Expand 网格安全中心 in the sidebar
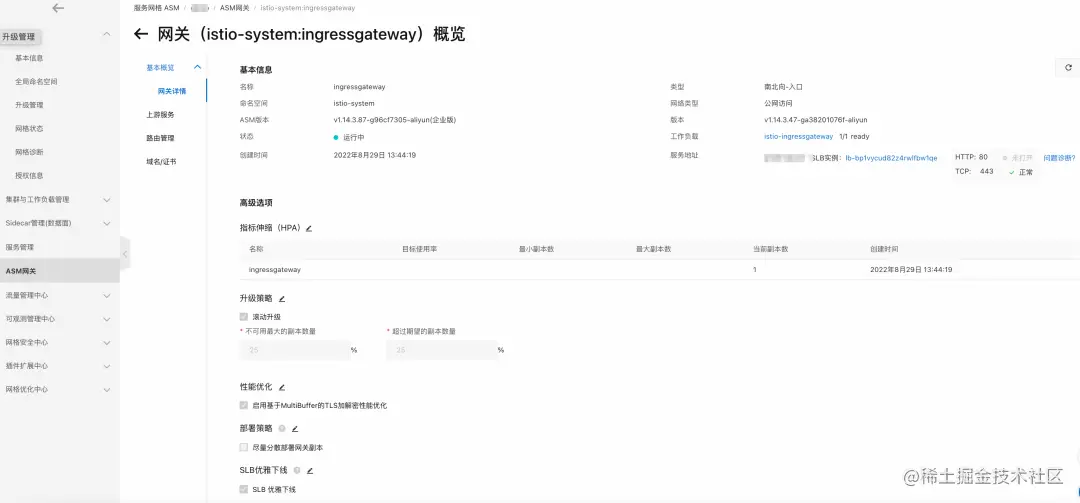The width and height of the screenshot is (1080, 503). [106, 342]
